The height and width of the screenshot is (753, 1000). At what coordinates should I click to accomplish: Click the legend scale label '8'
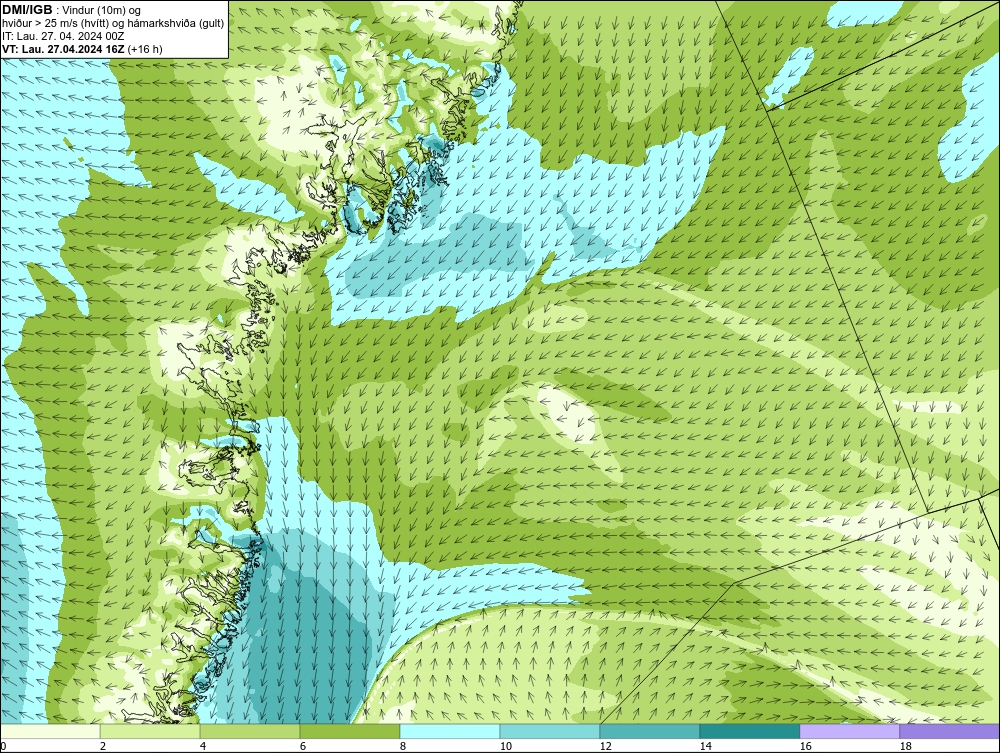point(402,747)
